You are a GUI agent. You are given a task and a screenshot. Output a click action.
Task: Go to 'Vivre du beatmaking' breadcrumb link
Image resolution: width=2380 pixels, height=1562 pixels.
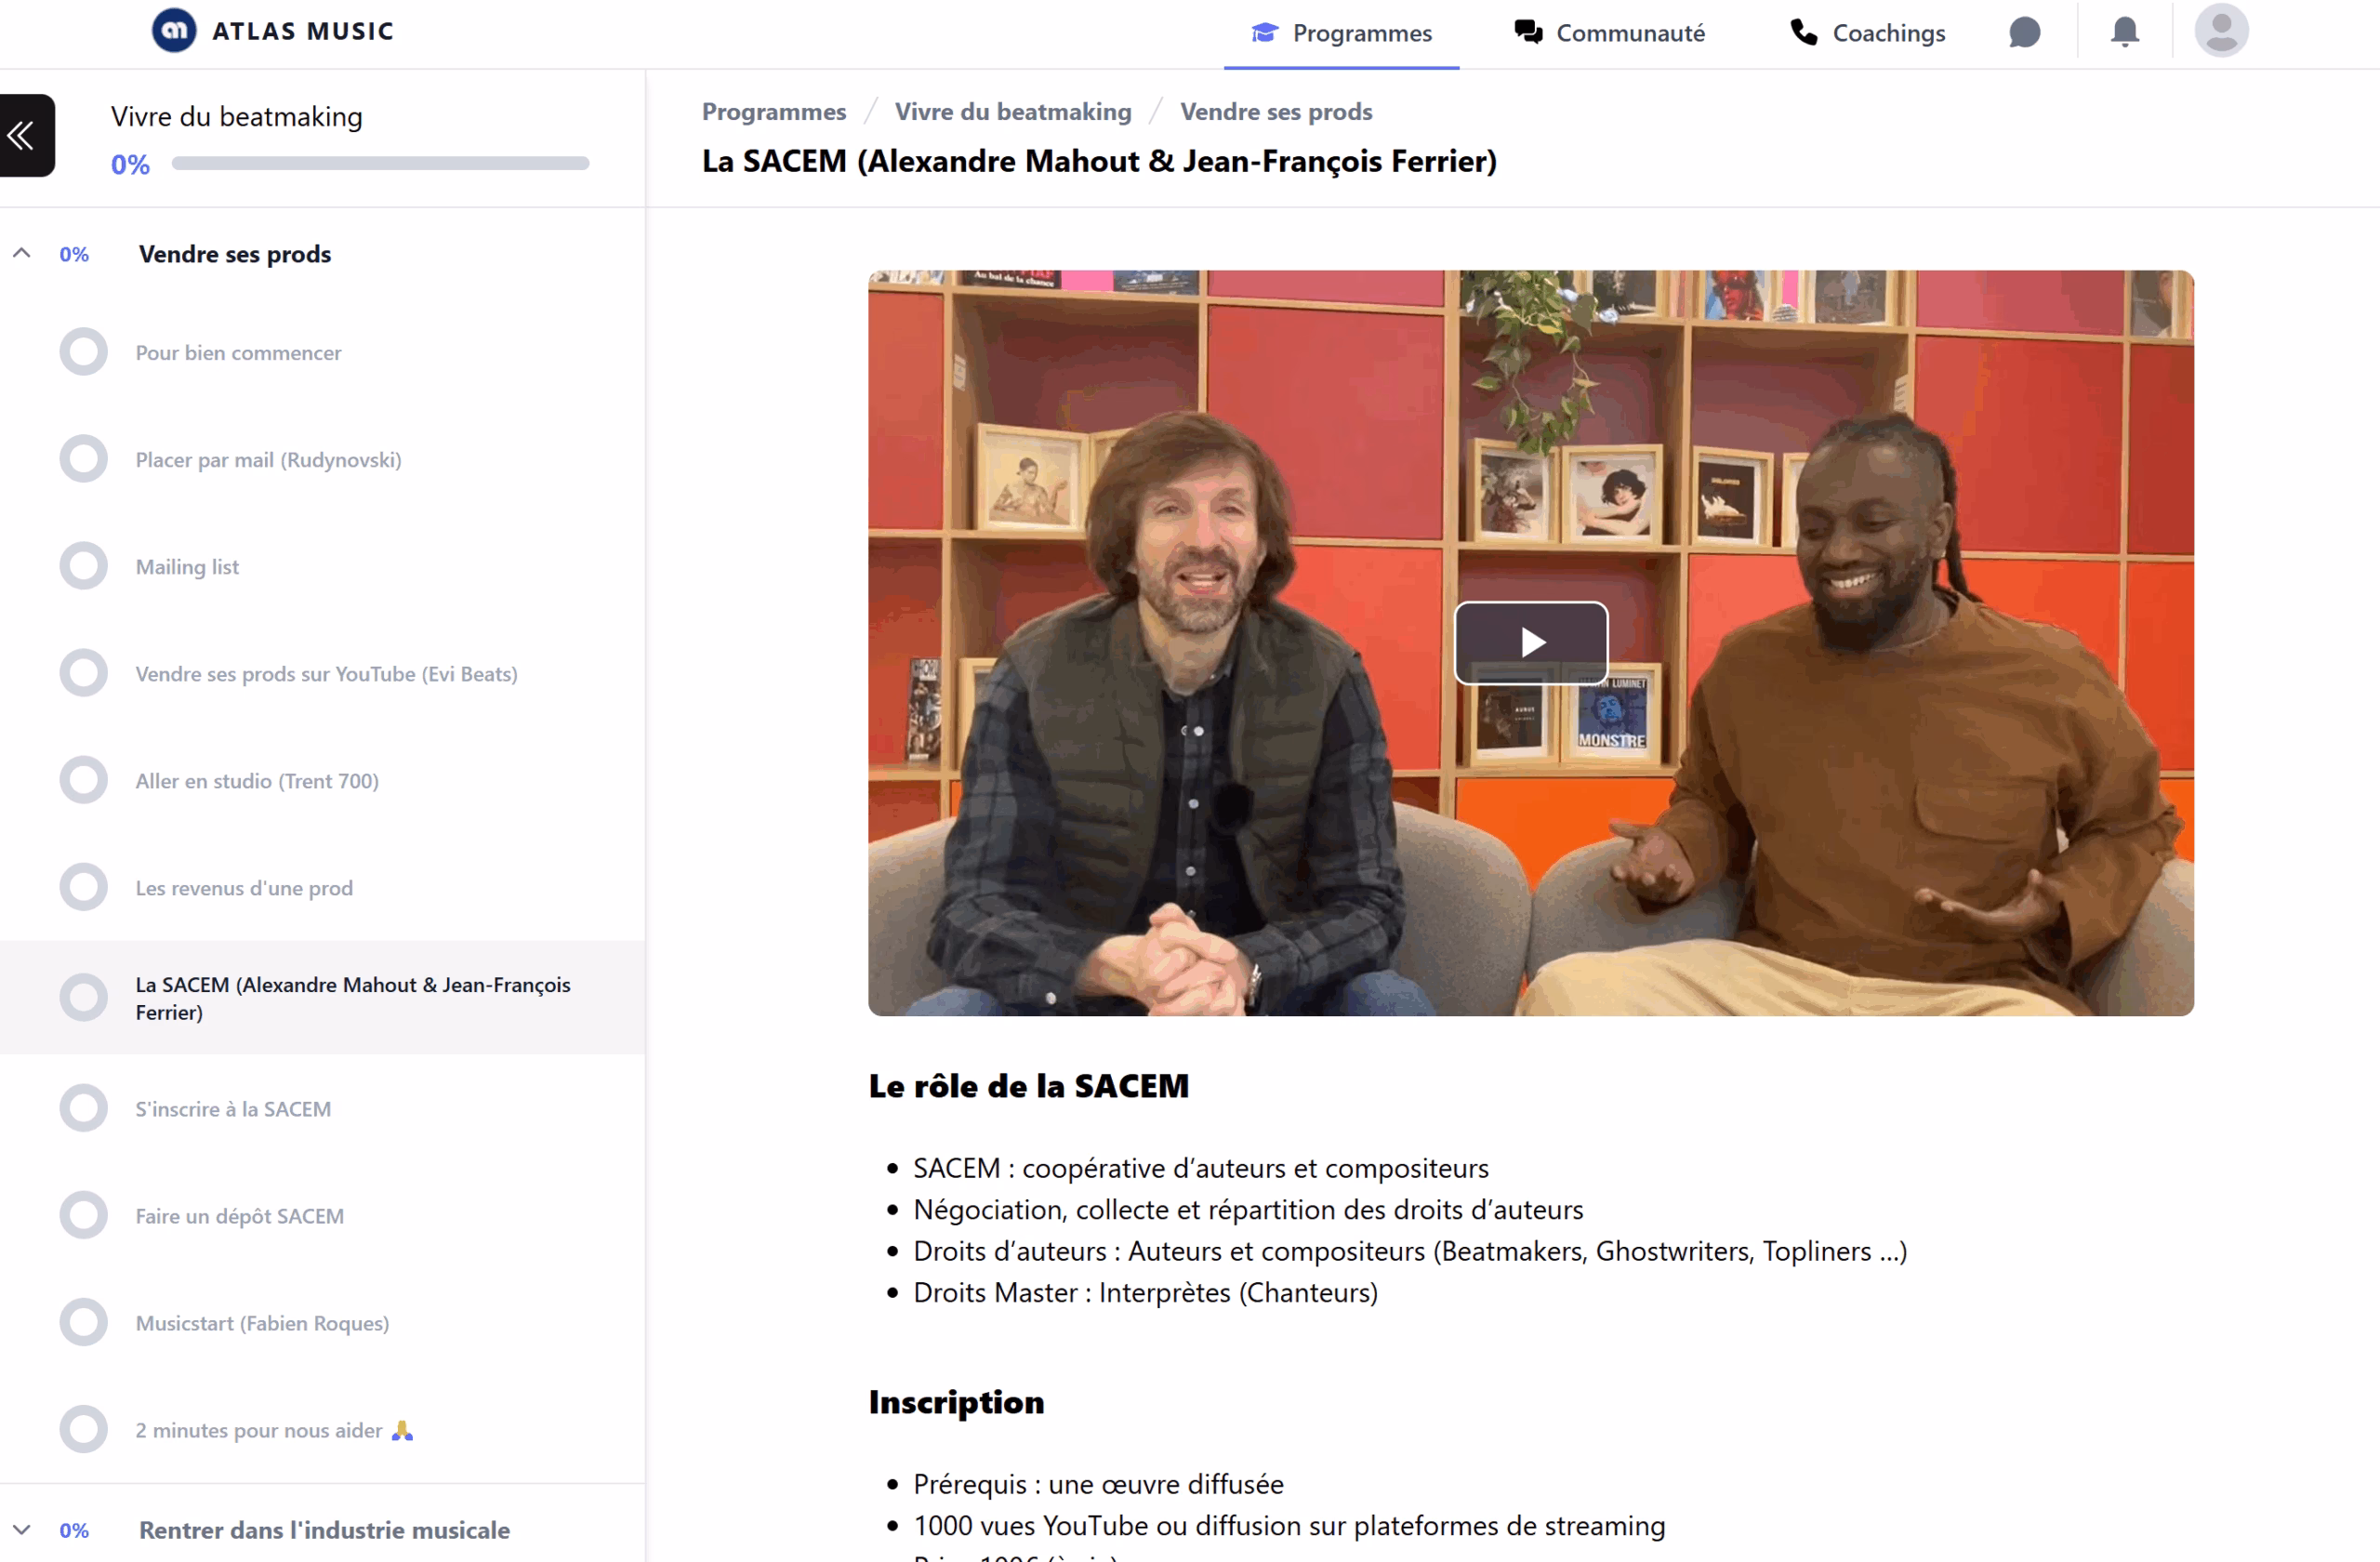coord(1012,111)
